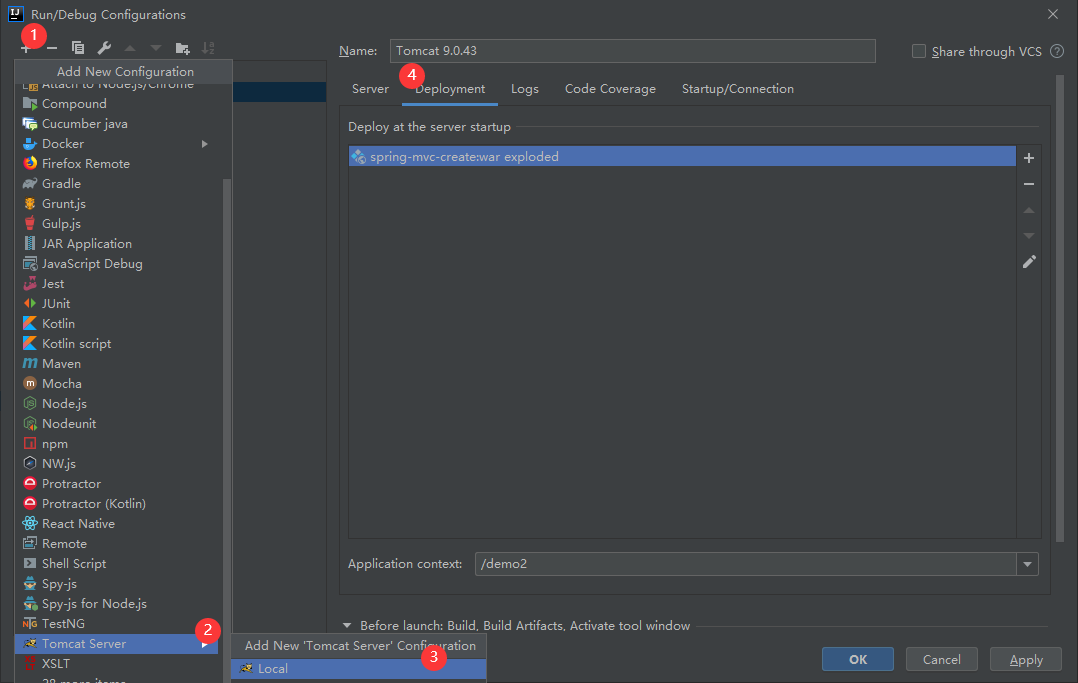1078x683 pixels.
Task: Close the Run/Debug Configurations dialog
Action: pos(1053,14)
